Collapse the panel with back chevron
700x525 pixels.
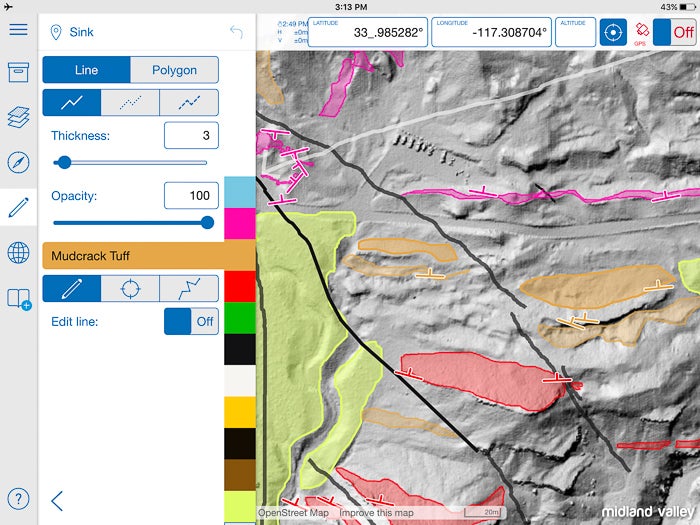tap(57, 500)
